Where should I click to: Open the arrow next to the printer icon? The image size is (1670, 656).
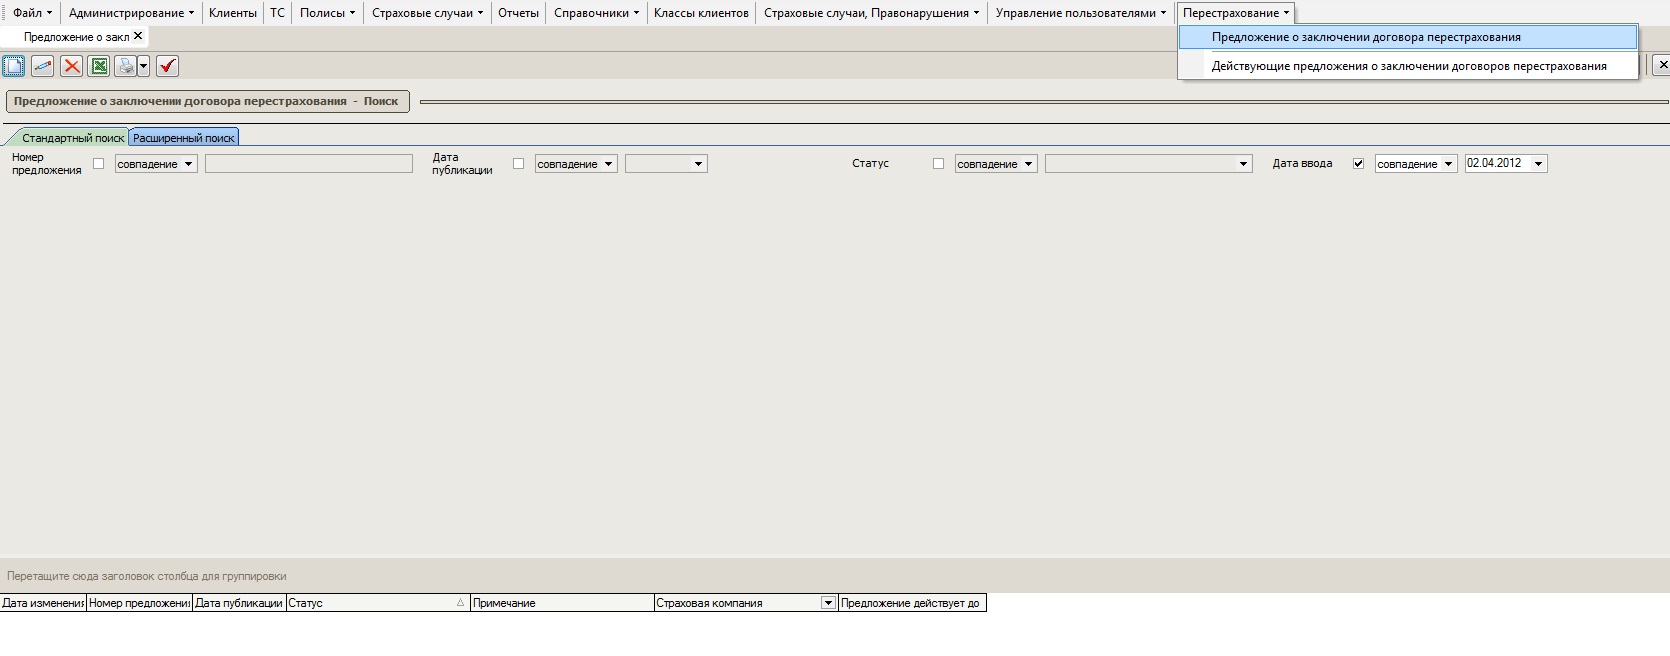144,66
